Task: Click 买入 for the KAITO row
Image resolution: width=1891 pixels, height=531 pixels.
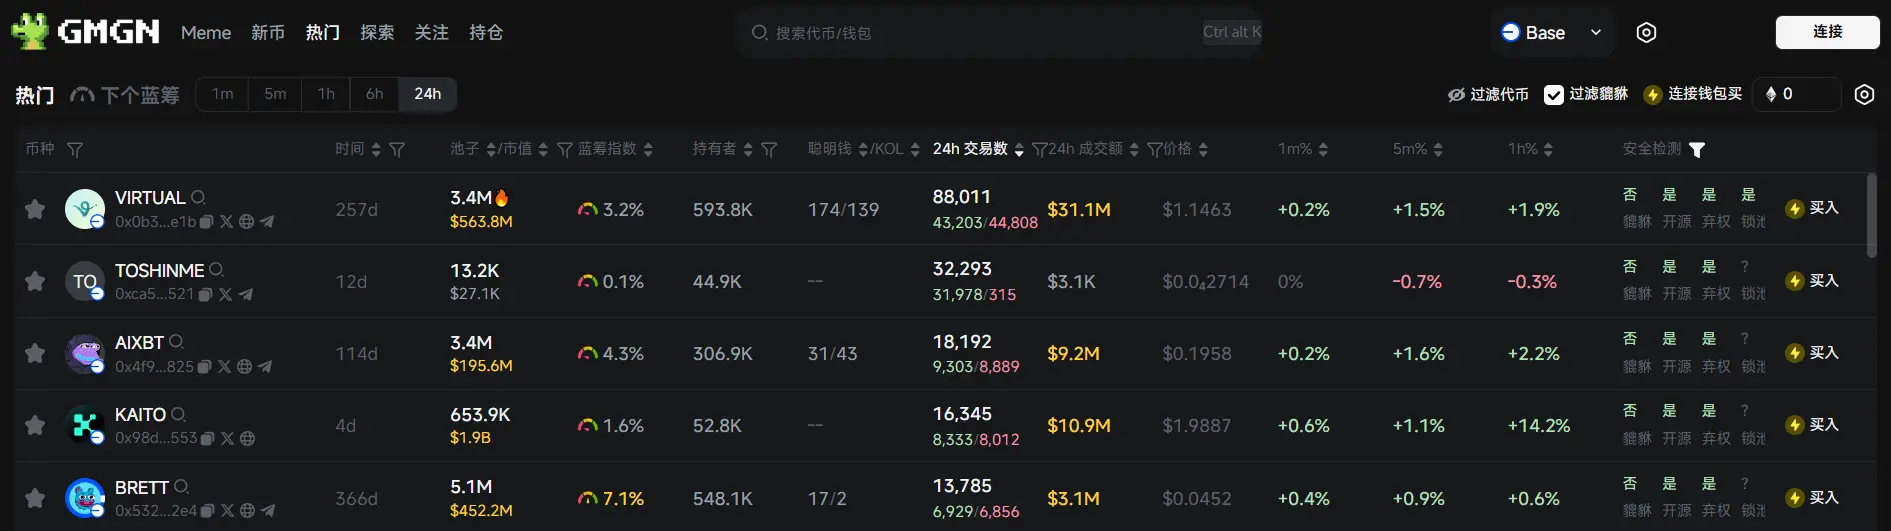Action: coord(1813,425)
